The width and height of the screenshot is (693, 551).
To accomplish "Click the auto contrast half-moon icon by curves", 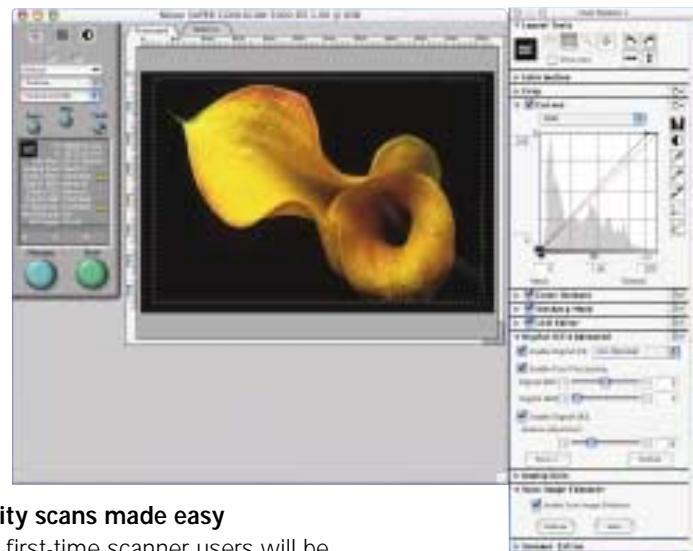I will point(677,141).
